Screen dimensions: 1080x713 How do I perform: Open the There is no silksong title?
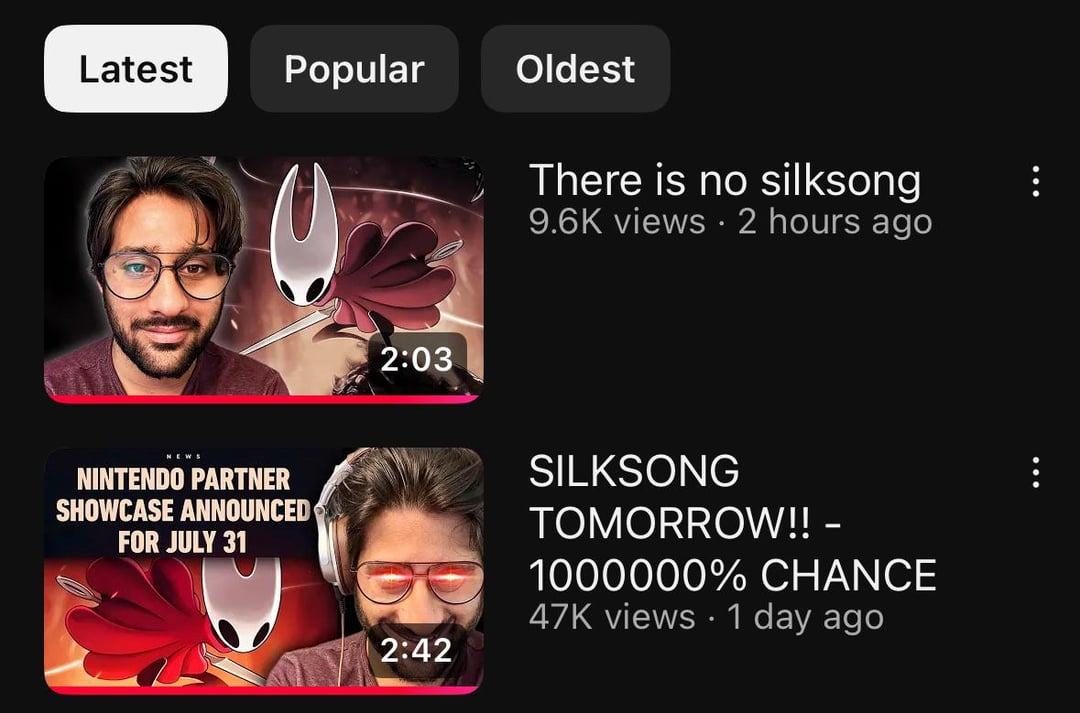click(x=725, y=180)
